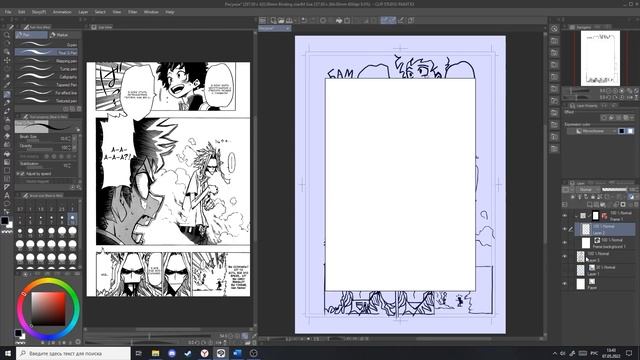Open the Animation menu
Screen dimensions: 640x360
point(62,12)
